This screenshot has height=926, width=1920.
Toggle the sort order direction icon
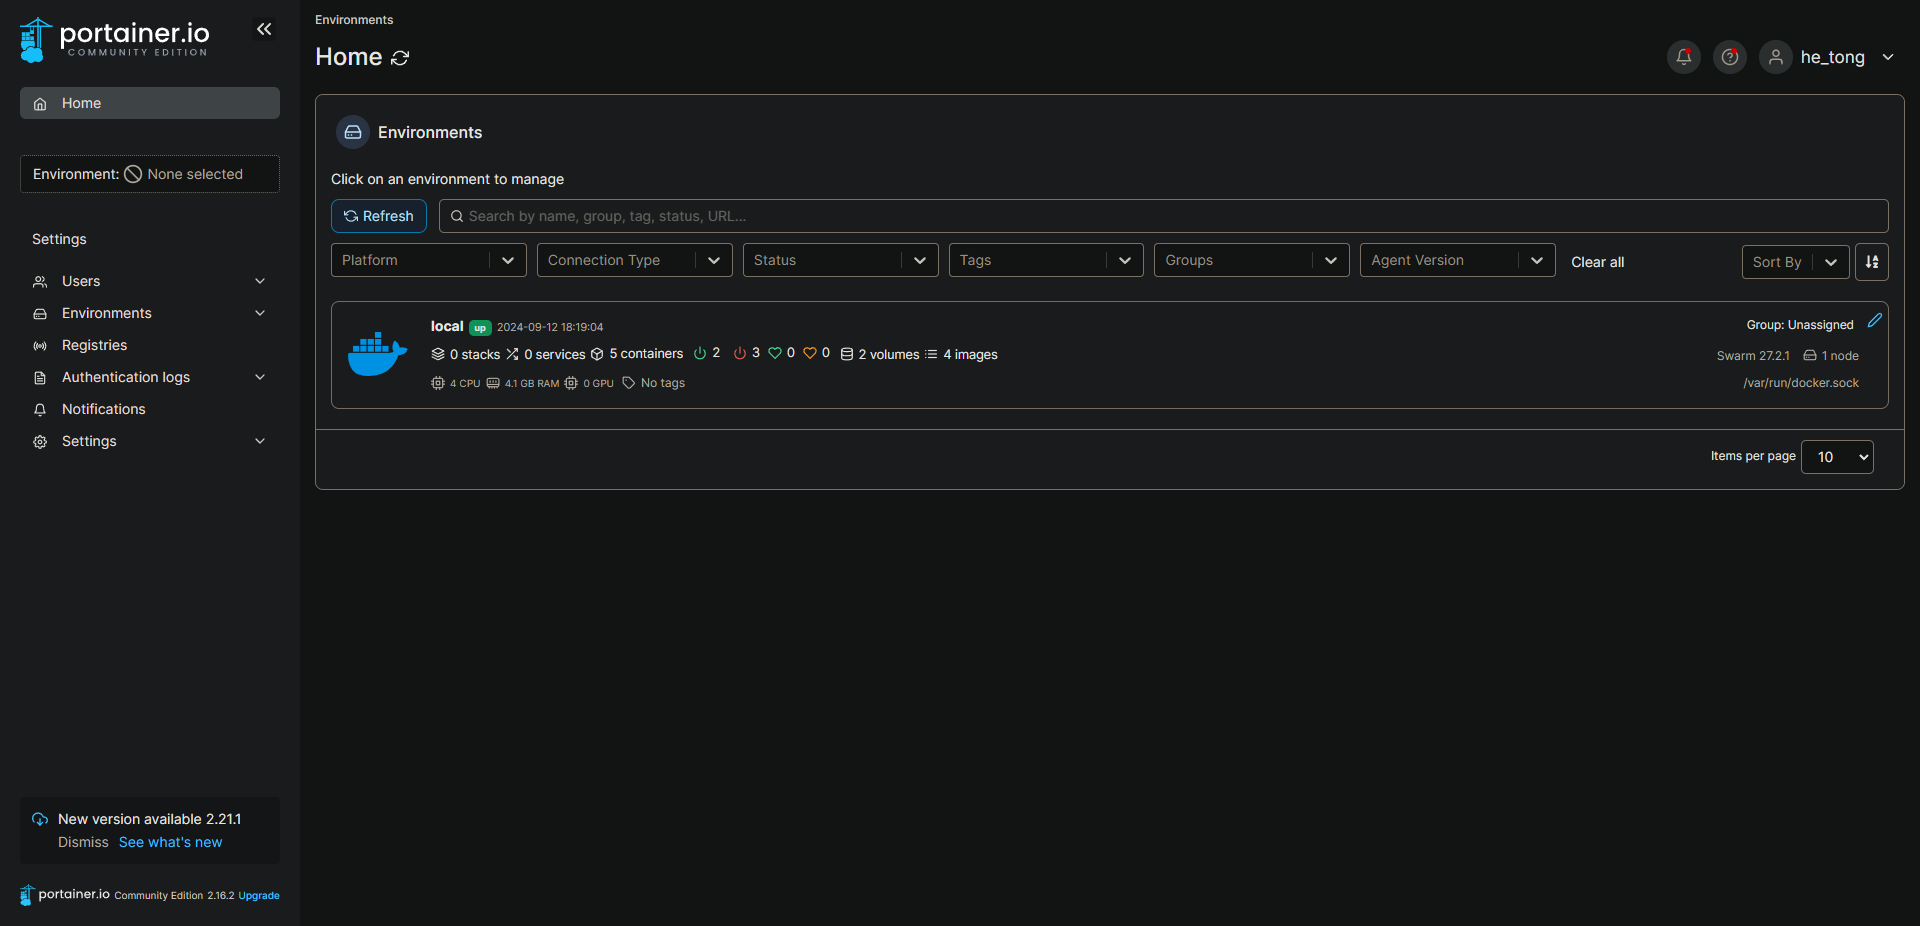point(1871,262)
